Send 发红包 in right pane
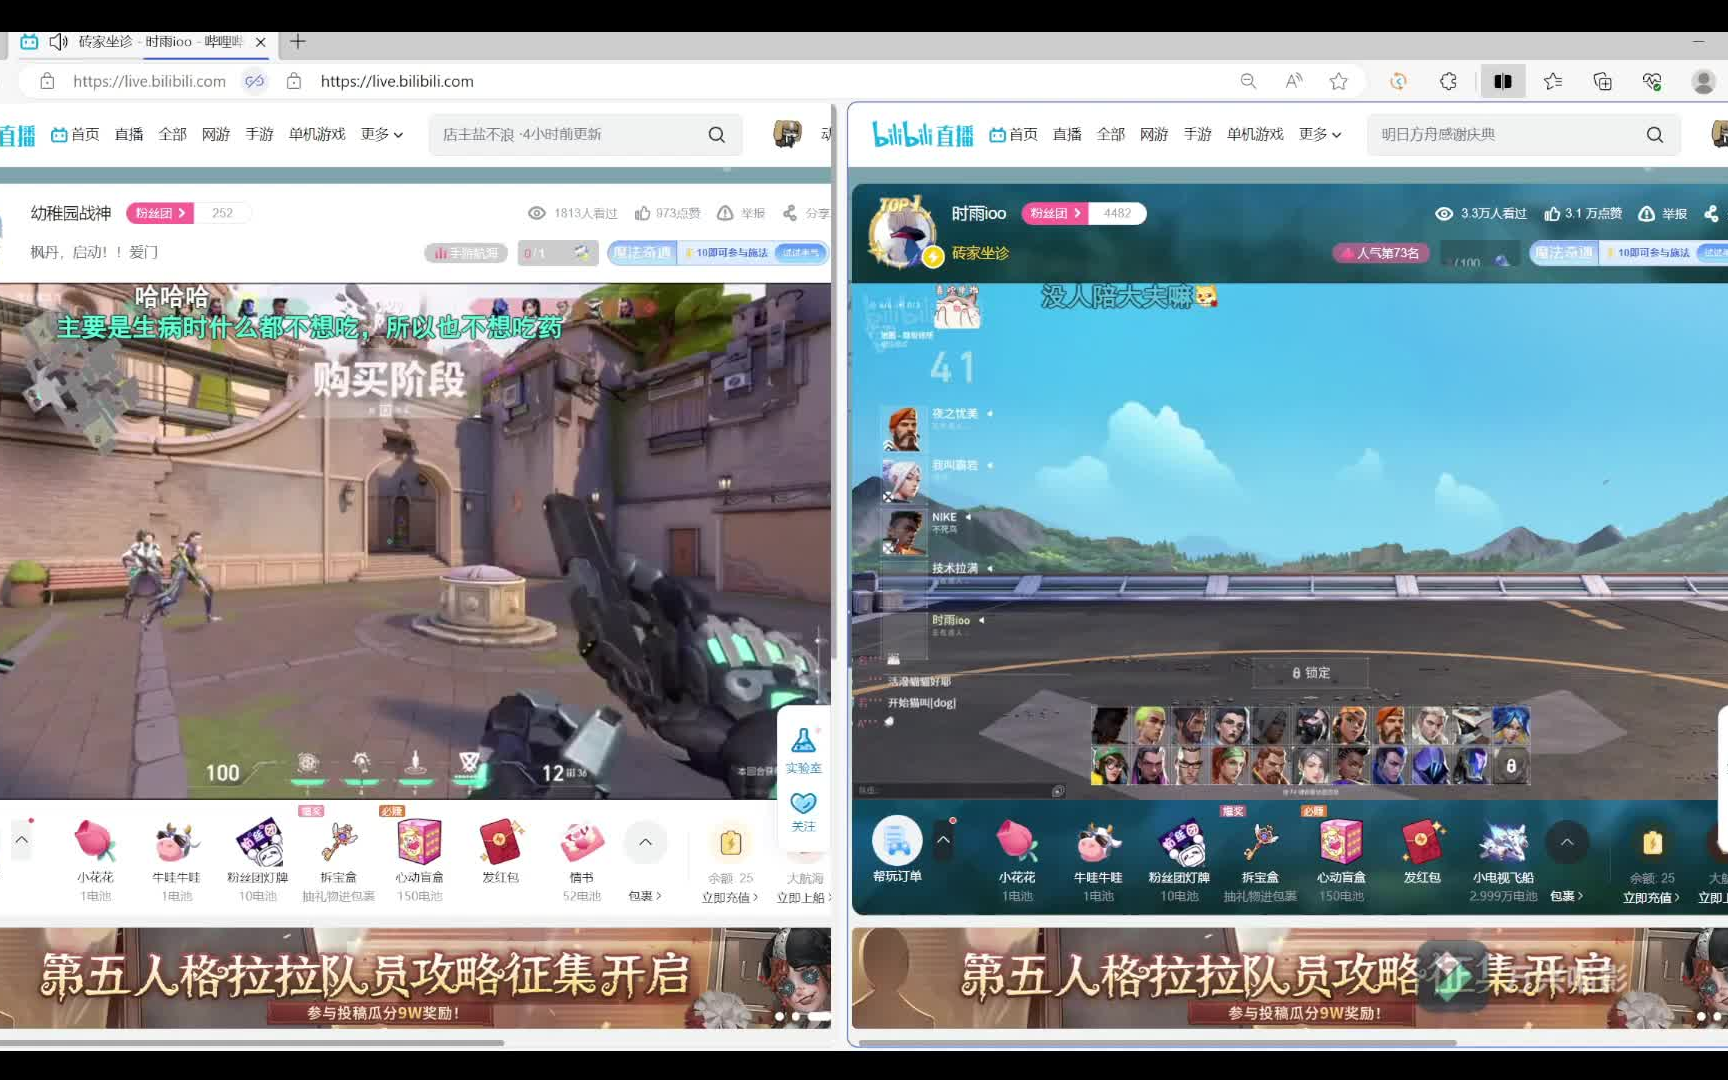 tap(1422, 852)
